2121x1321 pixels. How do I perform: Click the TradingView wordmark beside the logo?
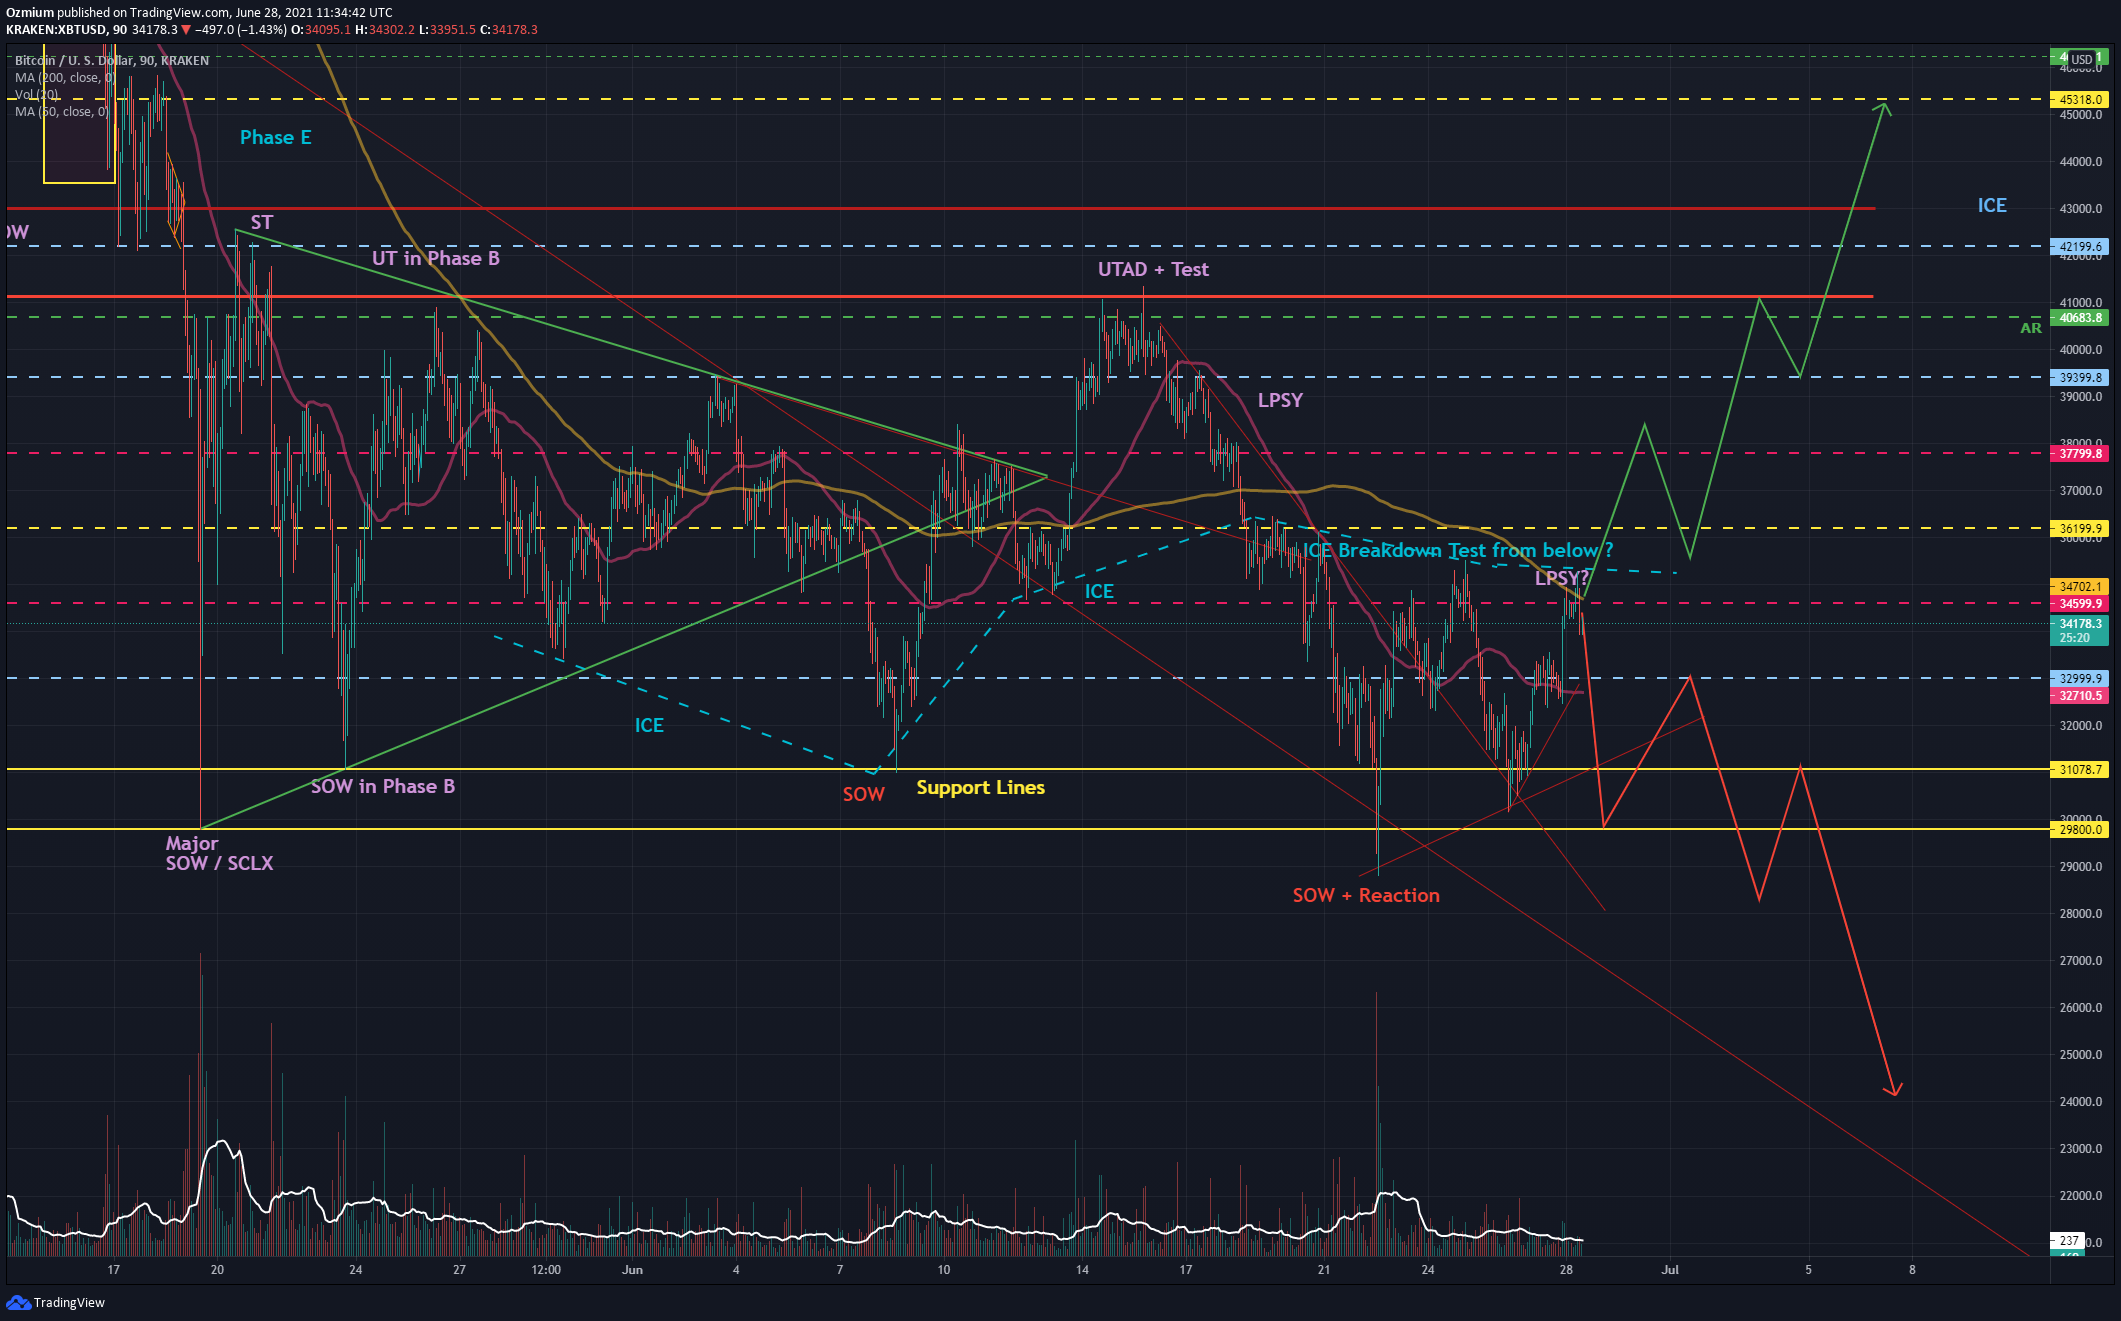[69, 1302]
